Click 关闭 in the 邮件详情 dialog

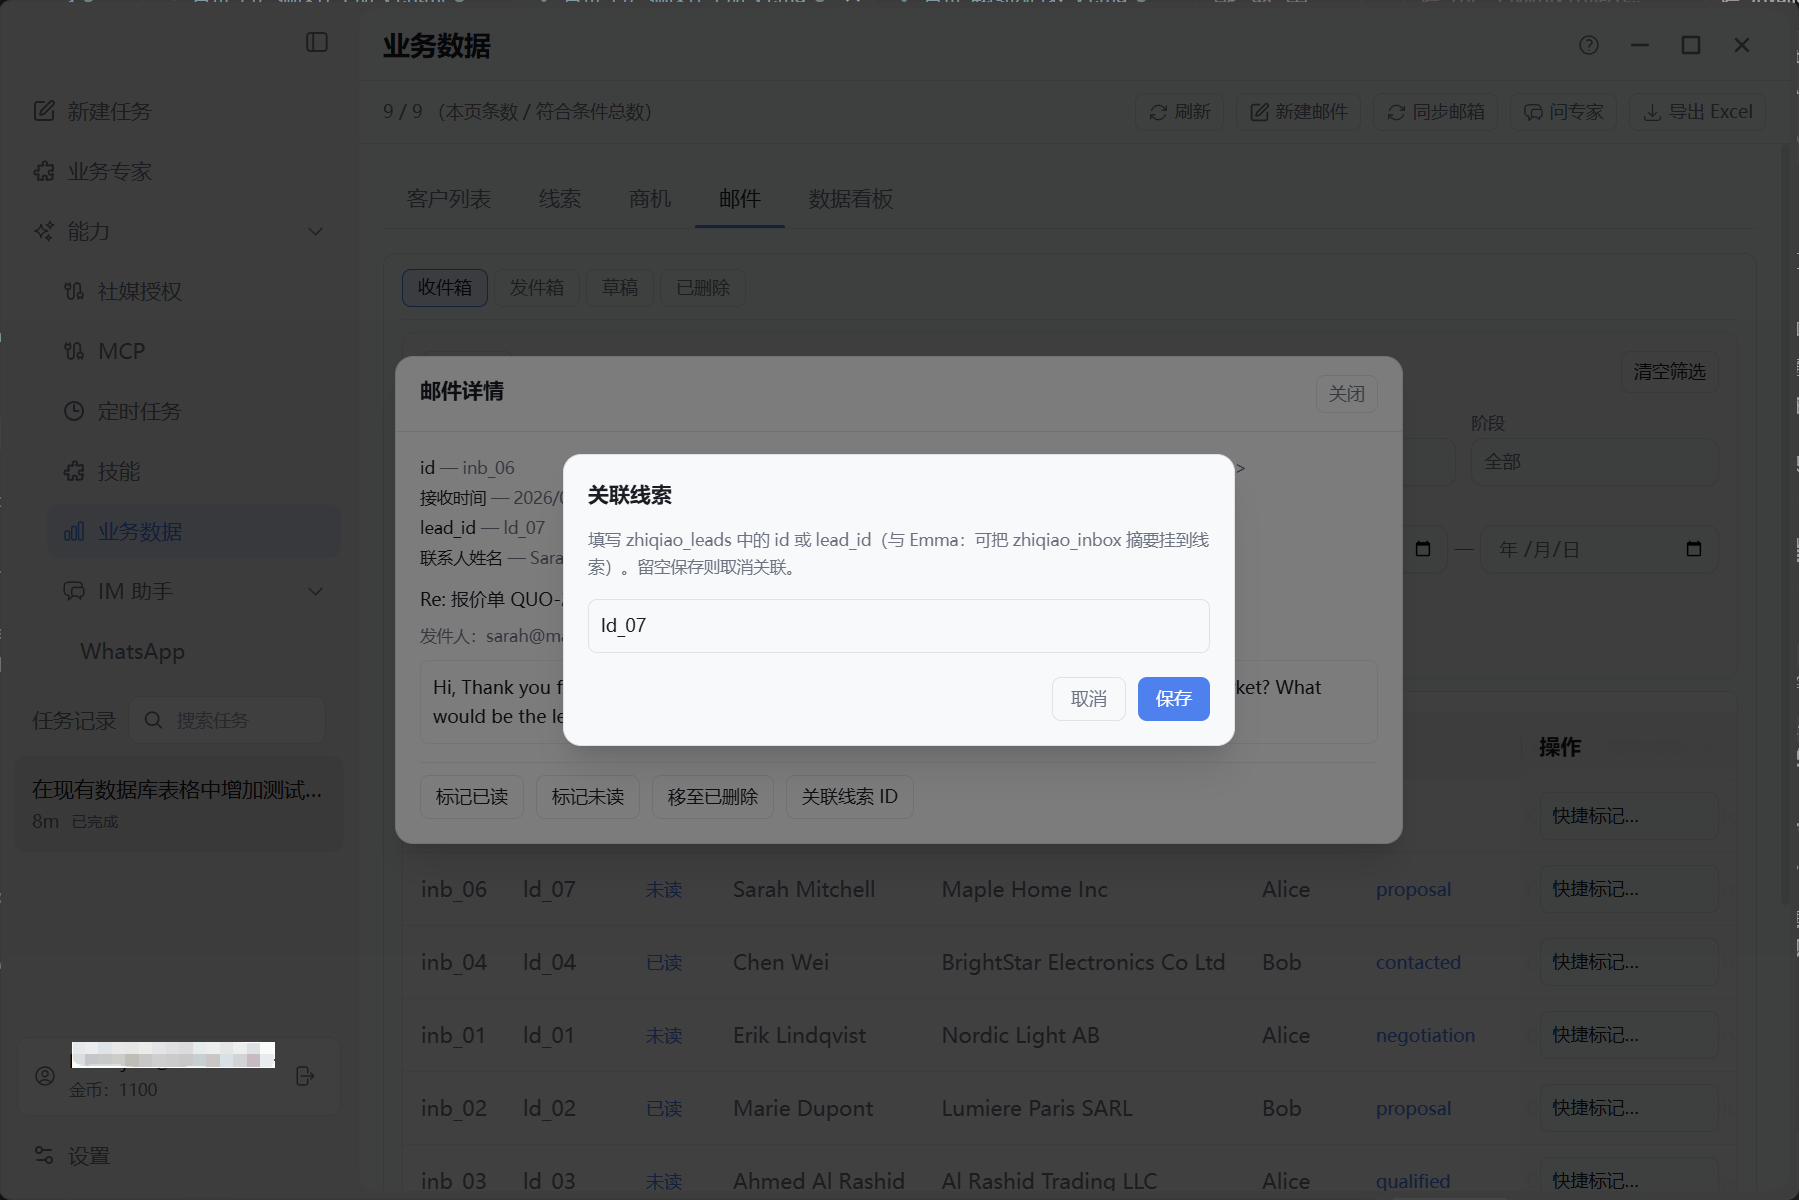1347,394
